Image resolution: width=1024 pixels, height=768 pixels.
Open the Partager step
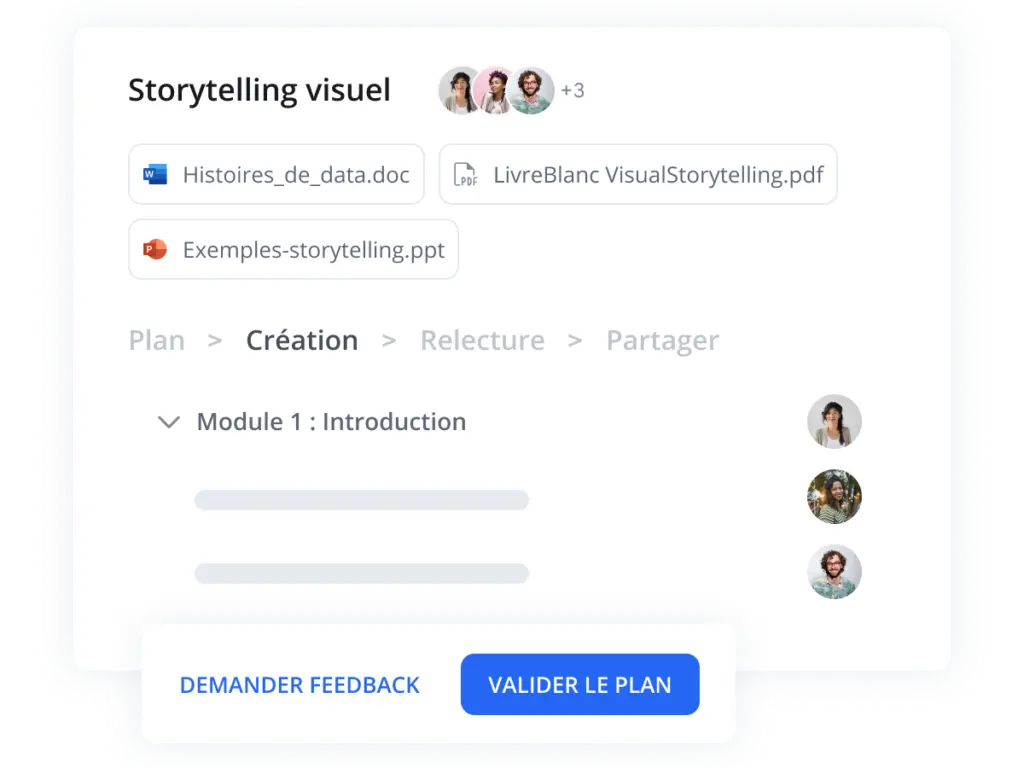[662, 340]
